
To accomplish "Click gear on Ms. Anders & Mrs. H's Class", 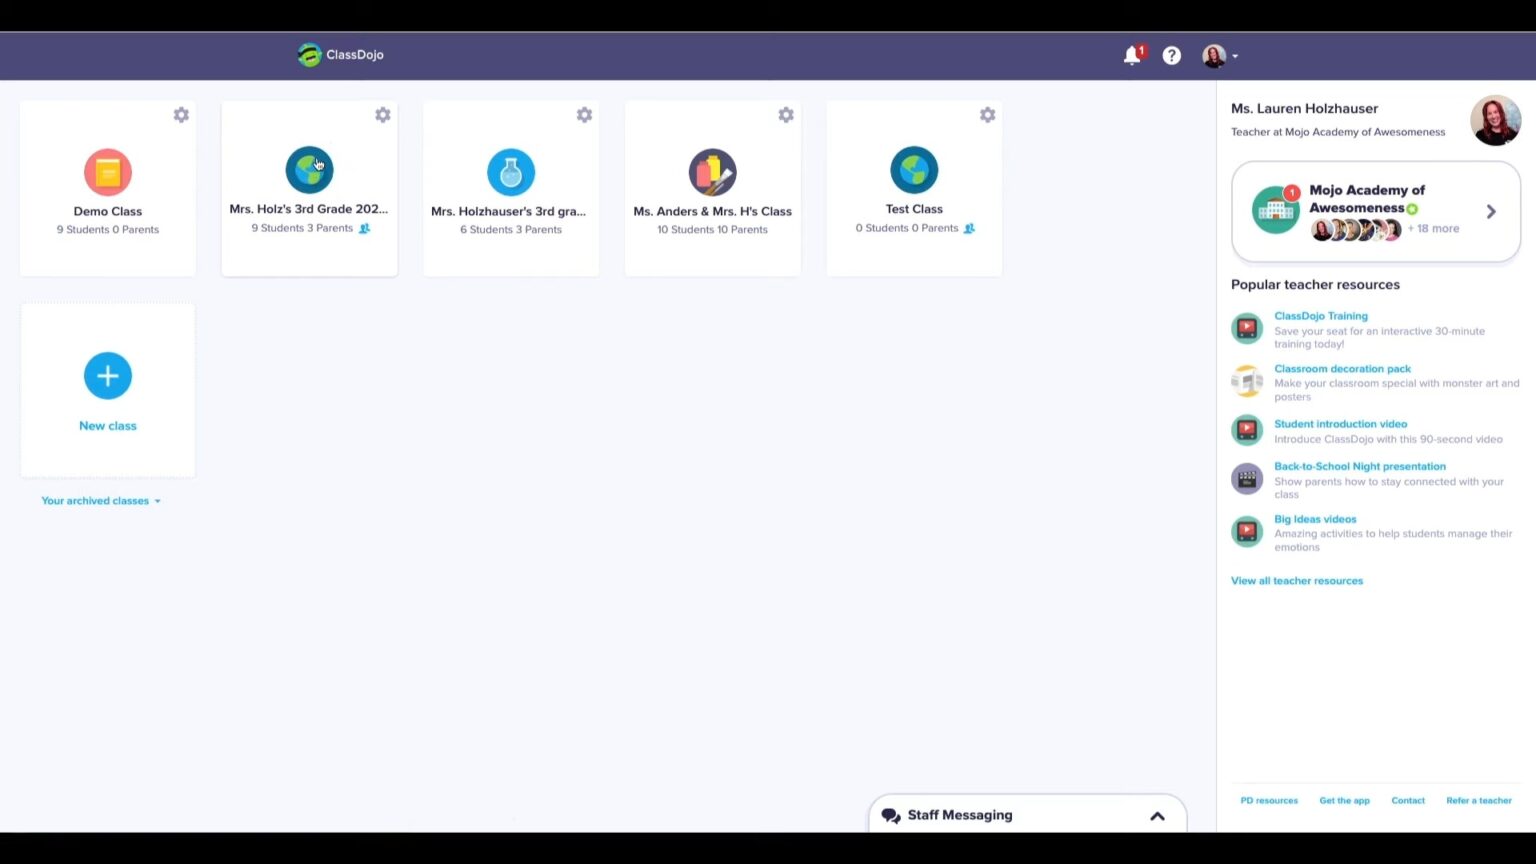I will [x=786, y=115].
